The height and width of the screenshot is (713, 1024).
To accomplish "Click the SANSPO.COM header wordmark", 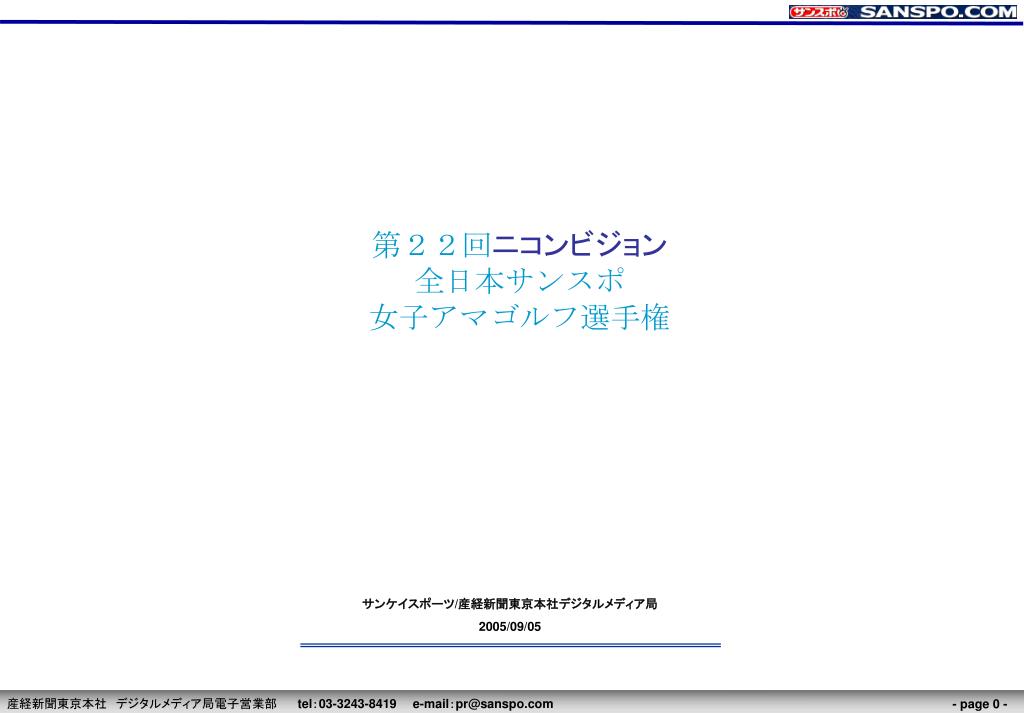I will click(938, 12).
